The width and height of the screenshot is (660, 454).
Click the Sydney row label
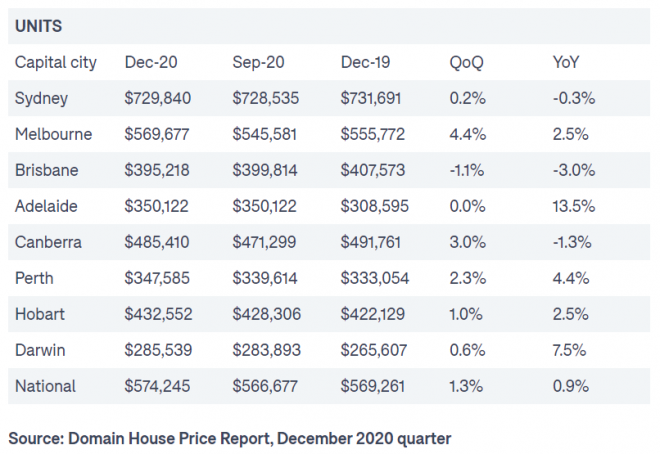point(43,98)
